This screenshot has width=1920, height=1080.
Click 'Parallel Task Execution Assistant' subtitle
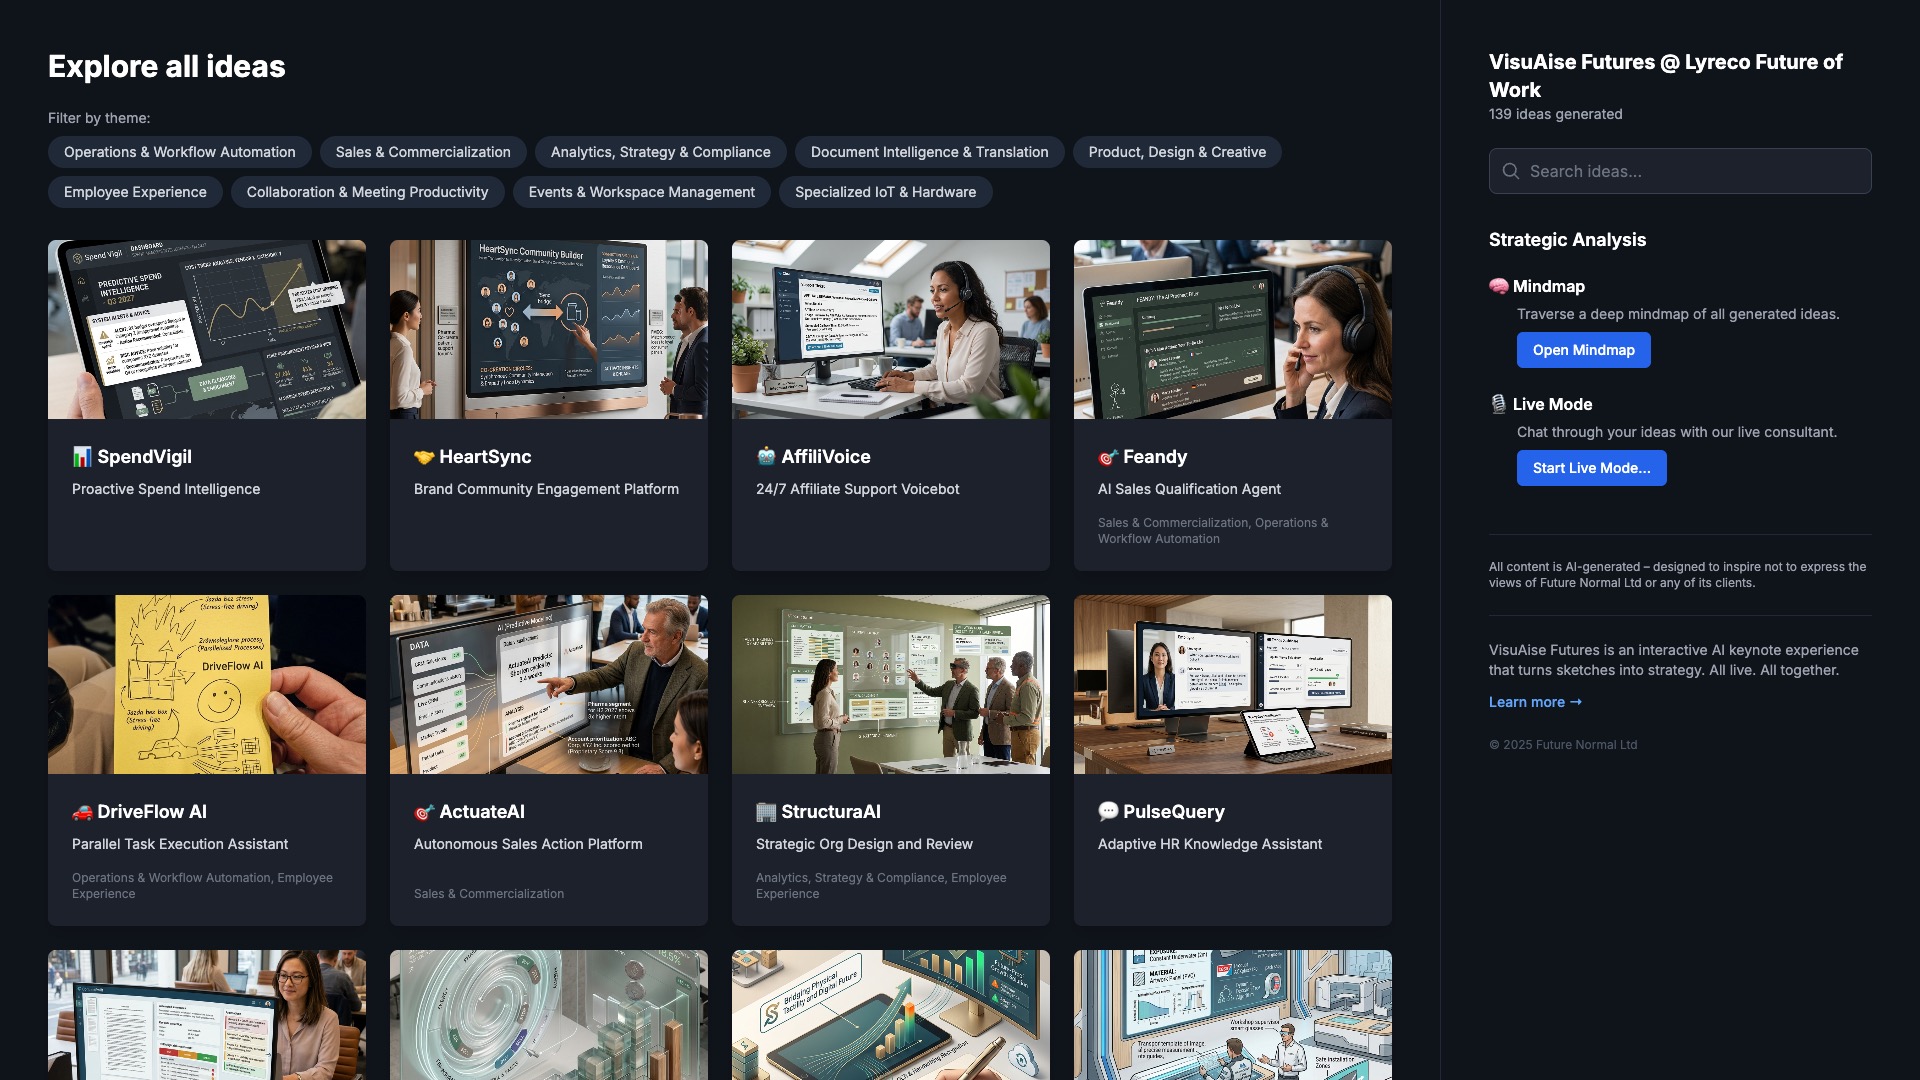click(180, 844)
